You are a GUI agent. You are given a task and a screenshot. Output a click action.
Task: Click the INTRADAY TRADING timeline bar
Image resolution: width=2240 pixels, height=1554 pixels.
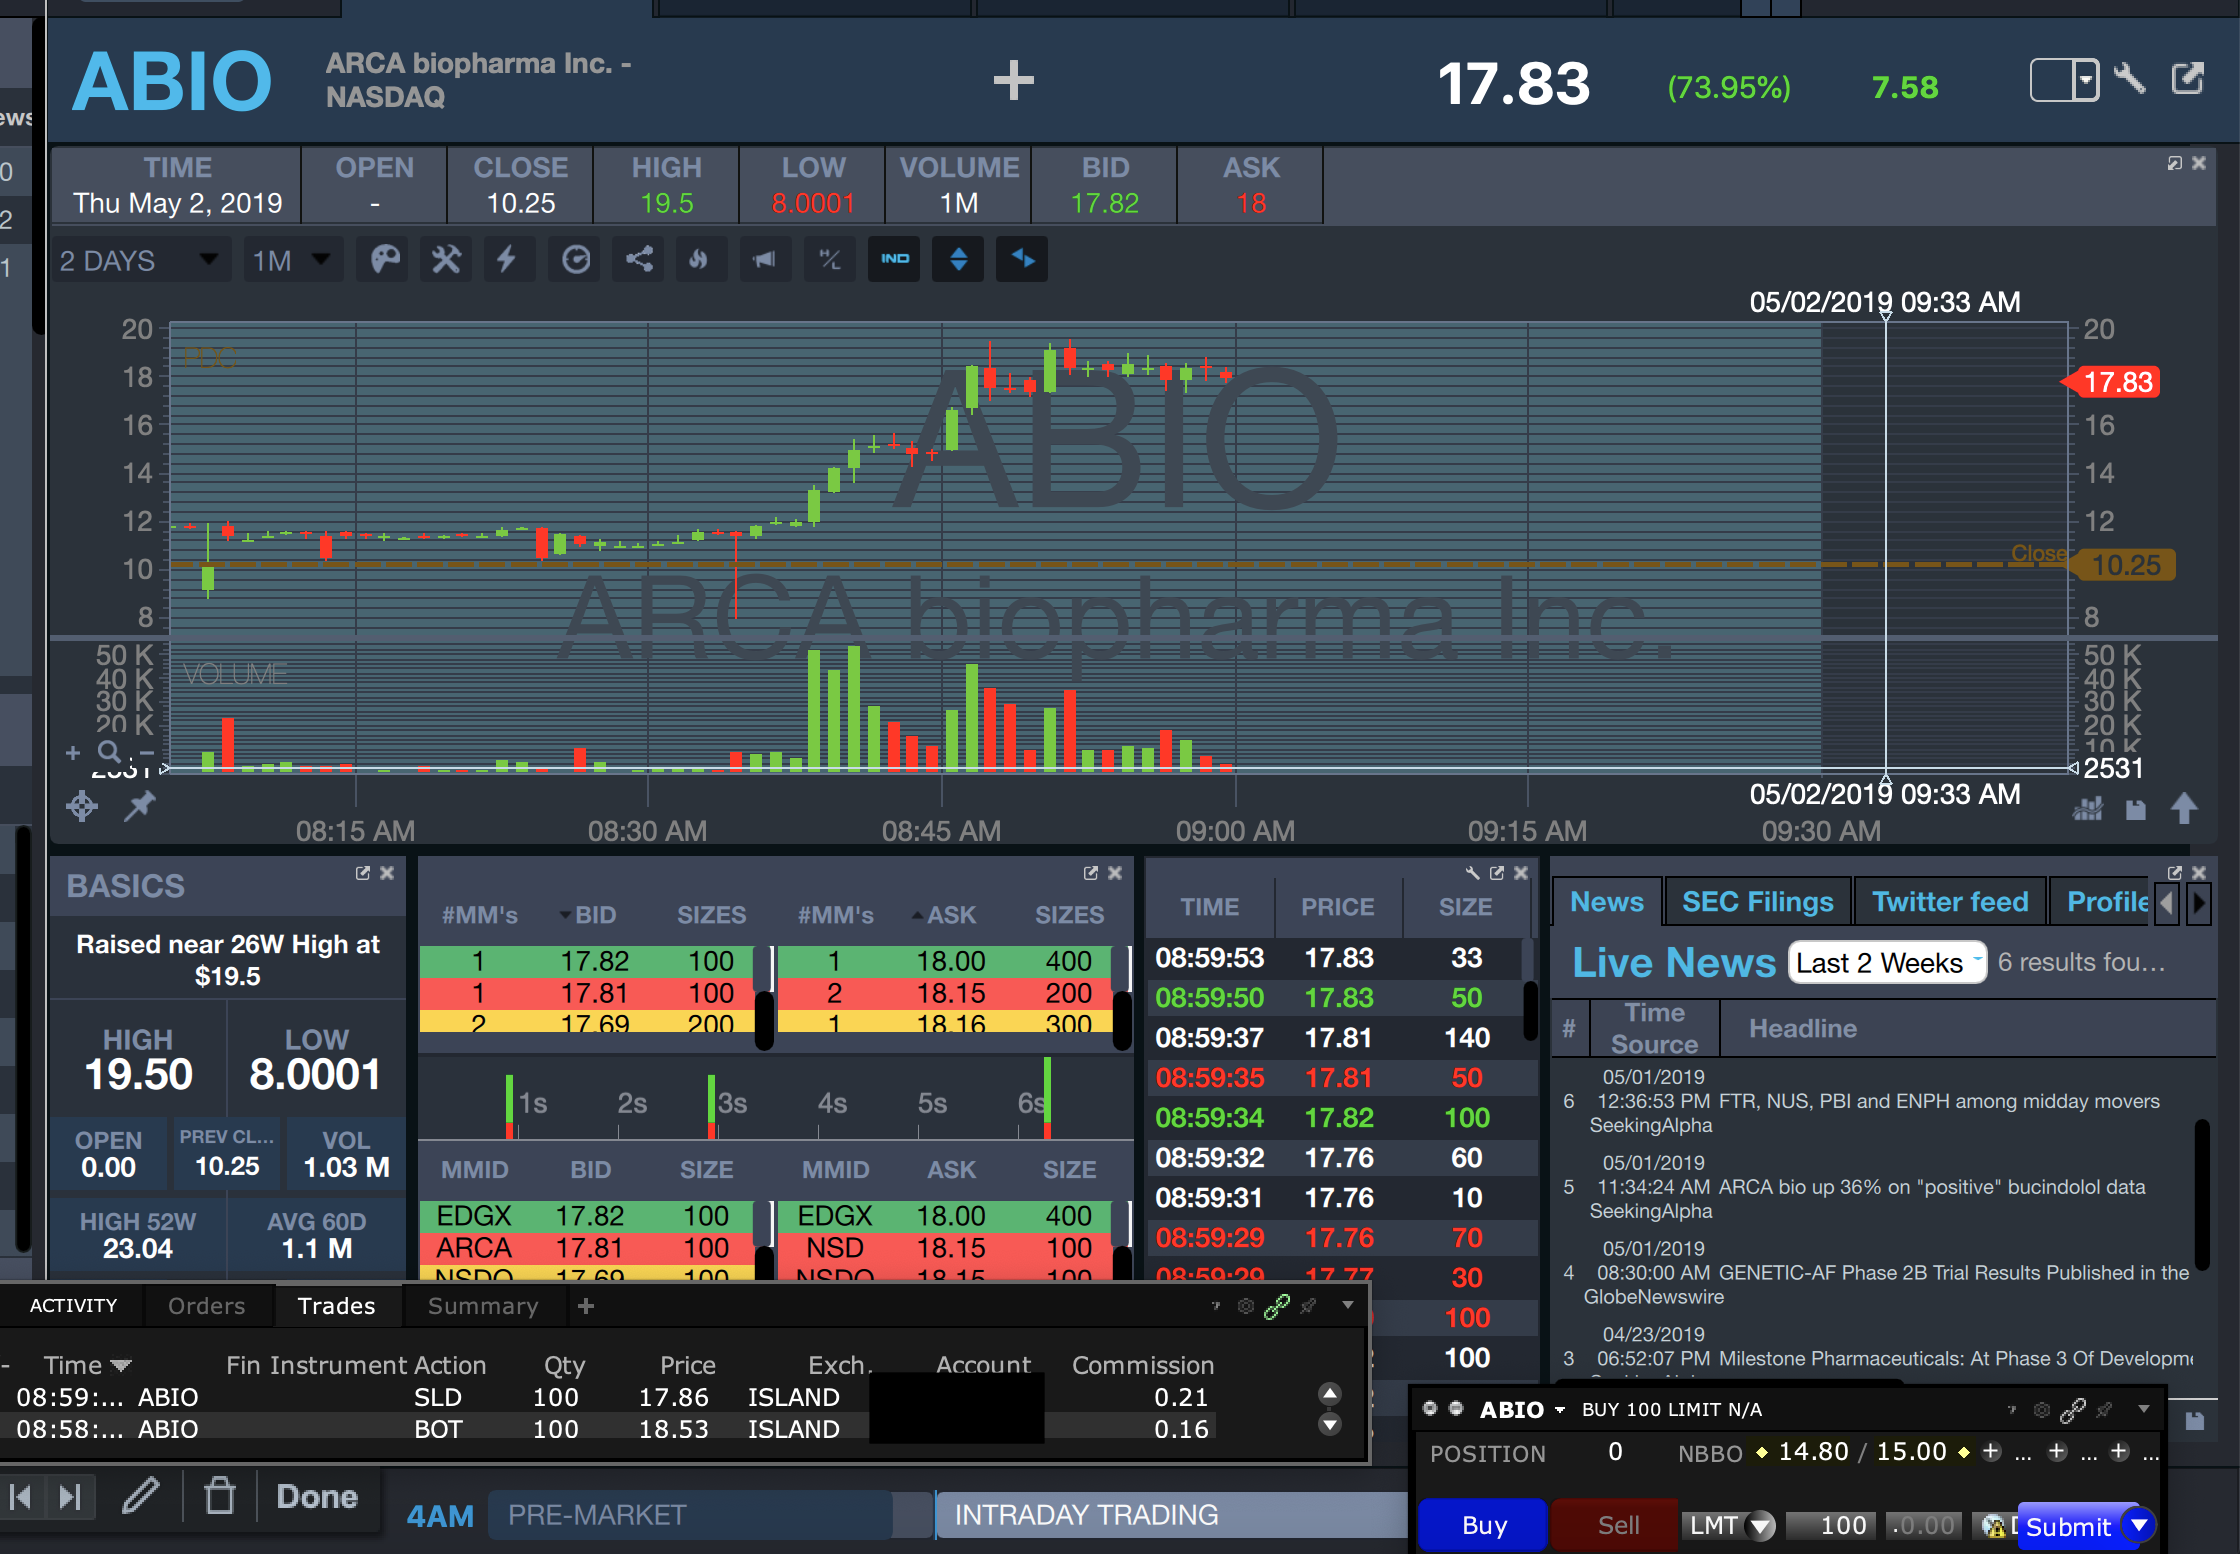pyautogui.click(x=1085, y=1515)
